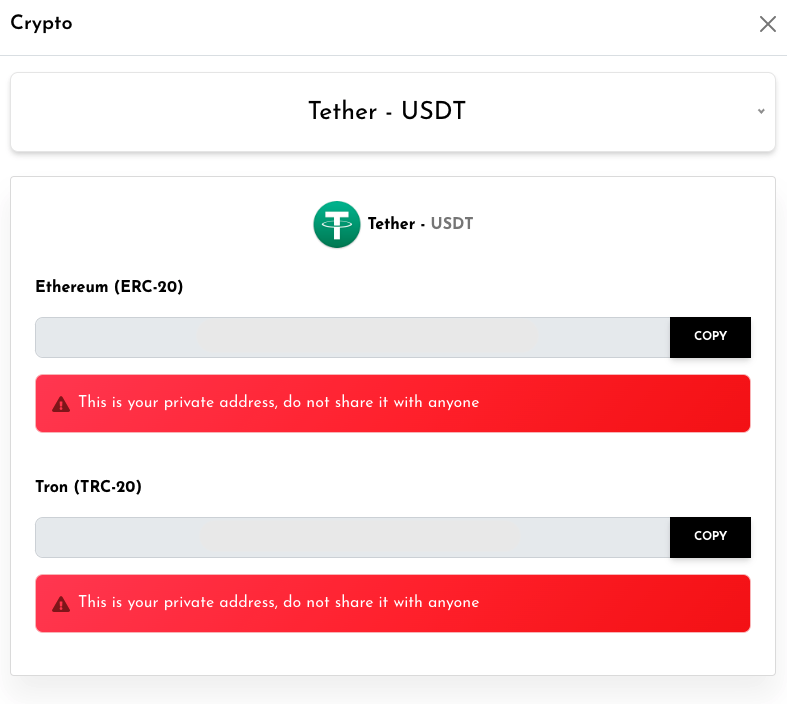This screenshot has height=704, width=787.
Task: Click the hyphen between Tether and USDT in selector
Action: point(389,111)
